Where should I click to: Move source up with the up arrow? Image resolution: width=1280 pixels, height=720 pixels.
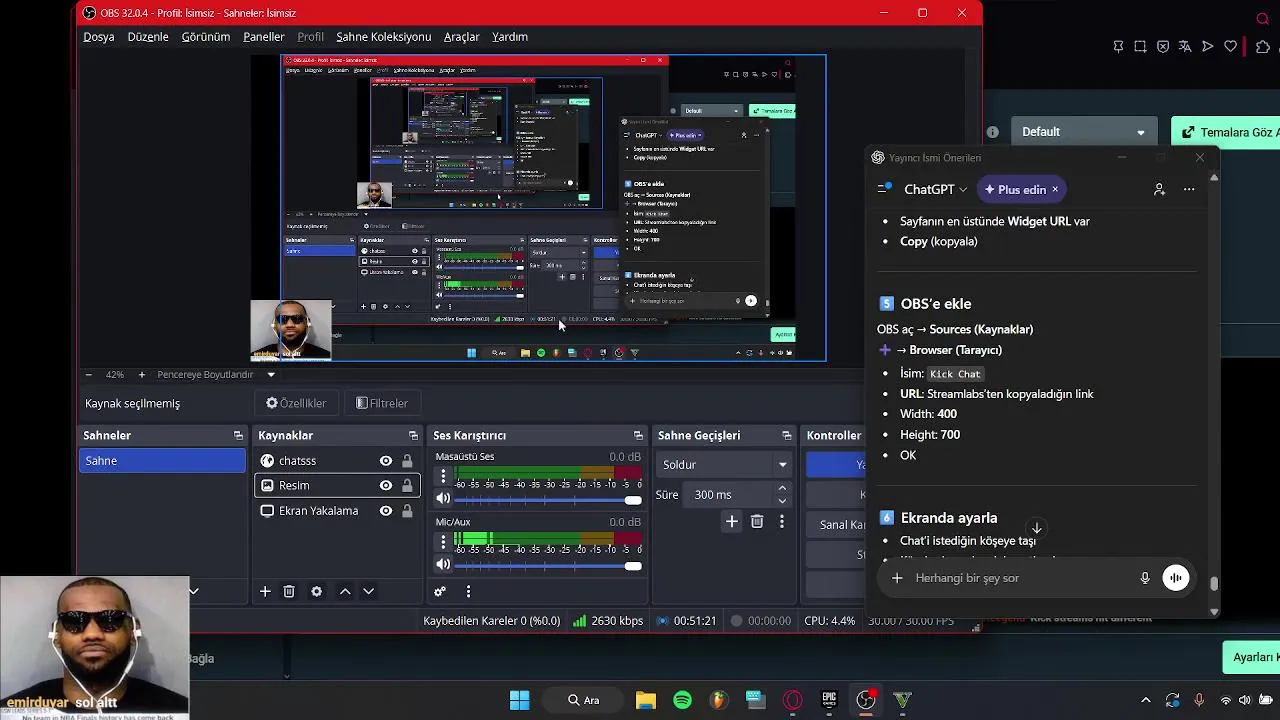345,591
